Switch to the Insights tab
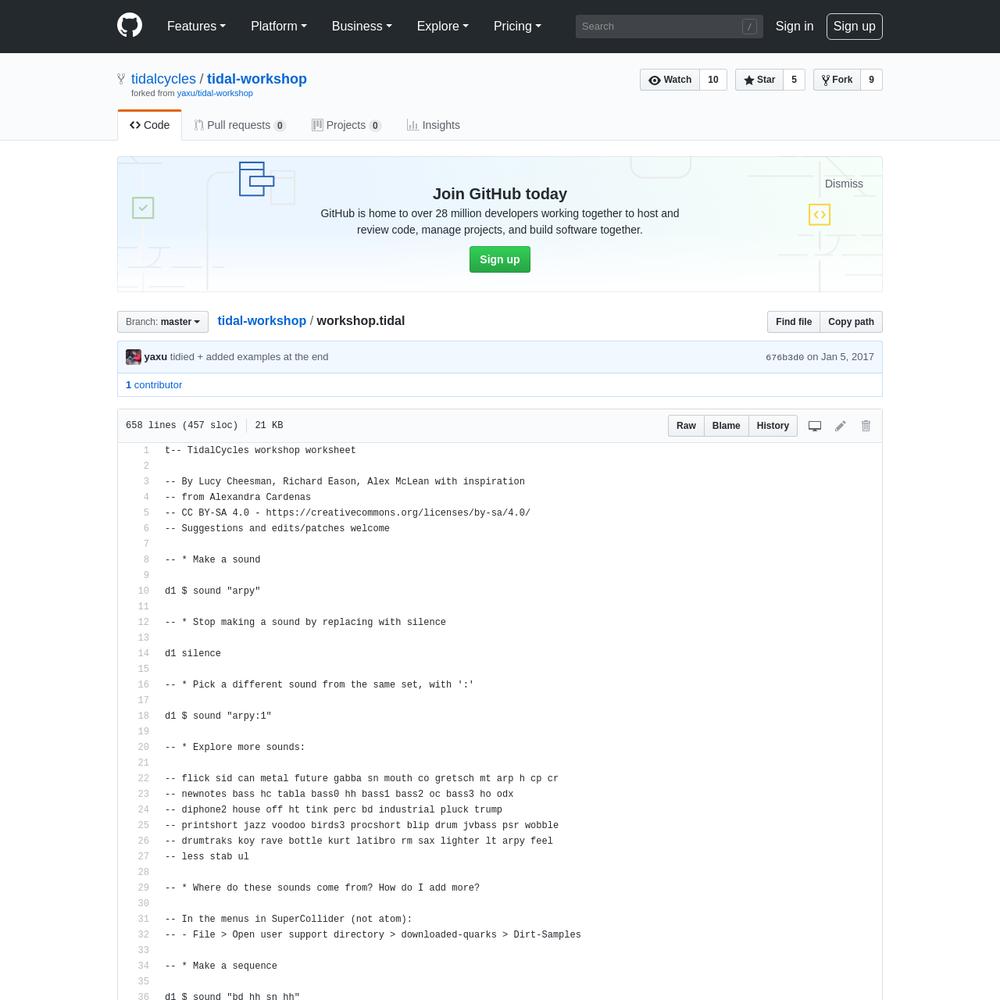 tap(433, 125)
